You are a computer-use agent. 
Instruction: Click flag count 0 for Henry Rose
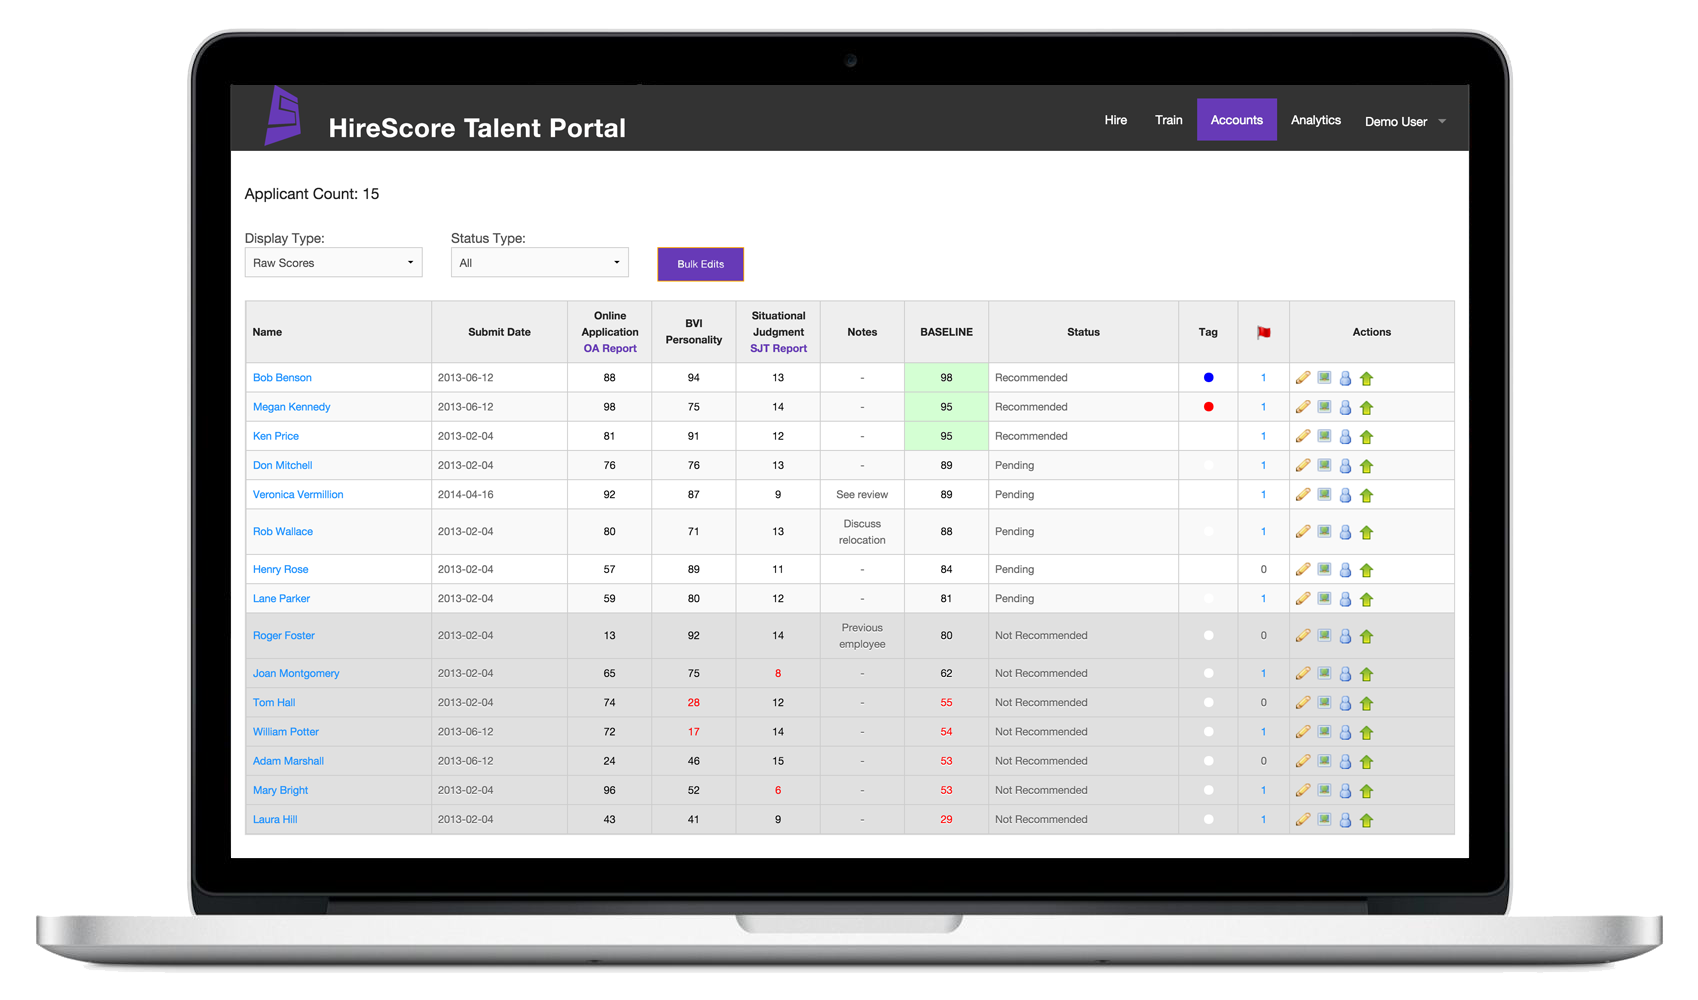[1263, 569]
